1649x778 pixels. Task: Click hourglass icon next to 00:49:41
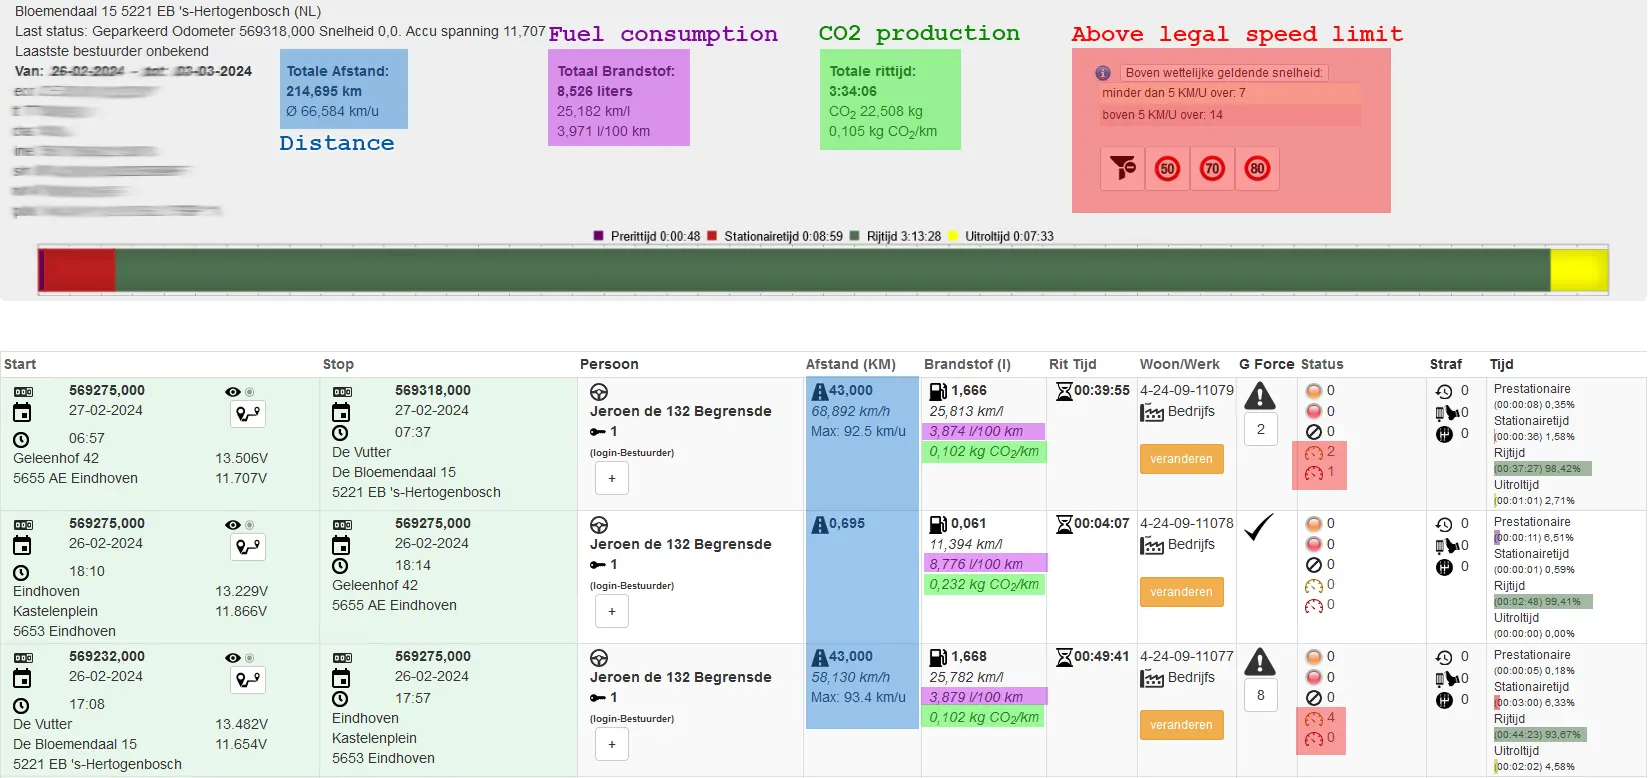pos(1064,657)
